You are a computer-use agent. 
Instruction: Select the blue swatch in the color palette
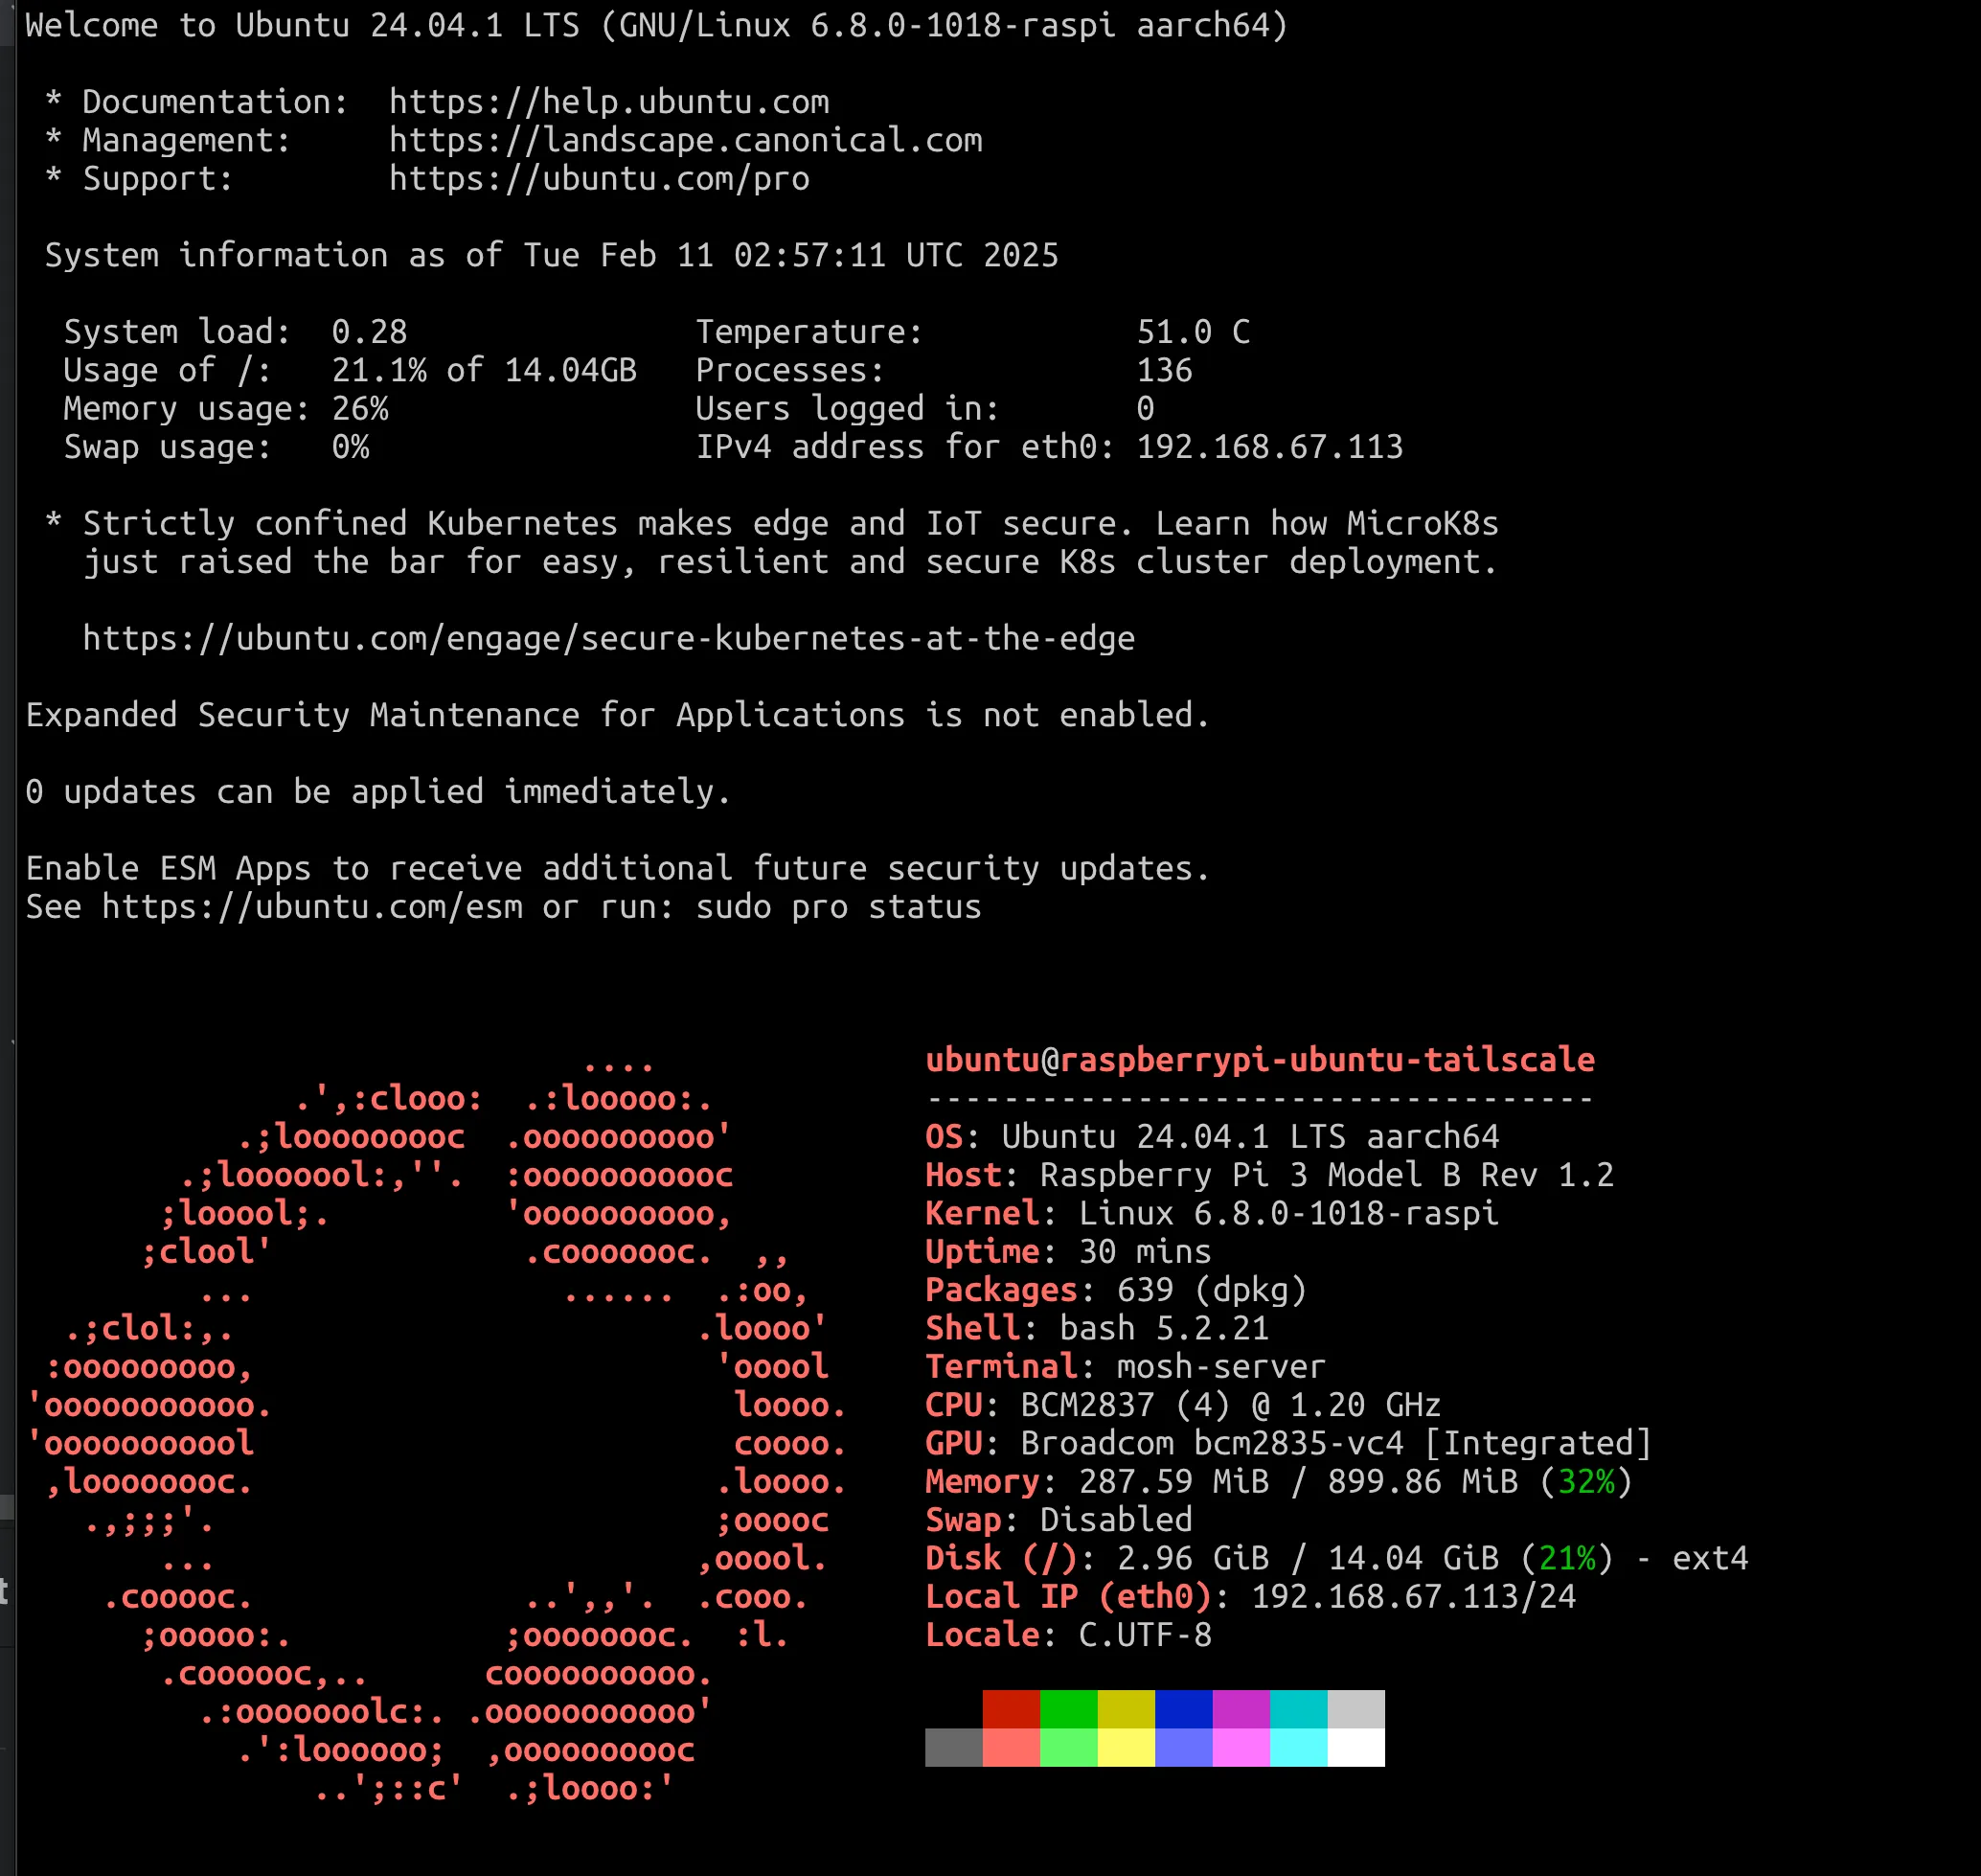[1184, 1710]
